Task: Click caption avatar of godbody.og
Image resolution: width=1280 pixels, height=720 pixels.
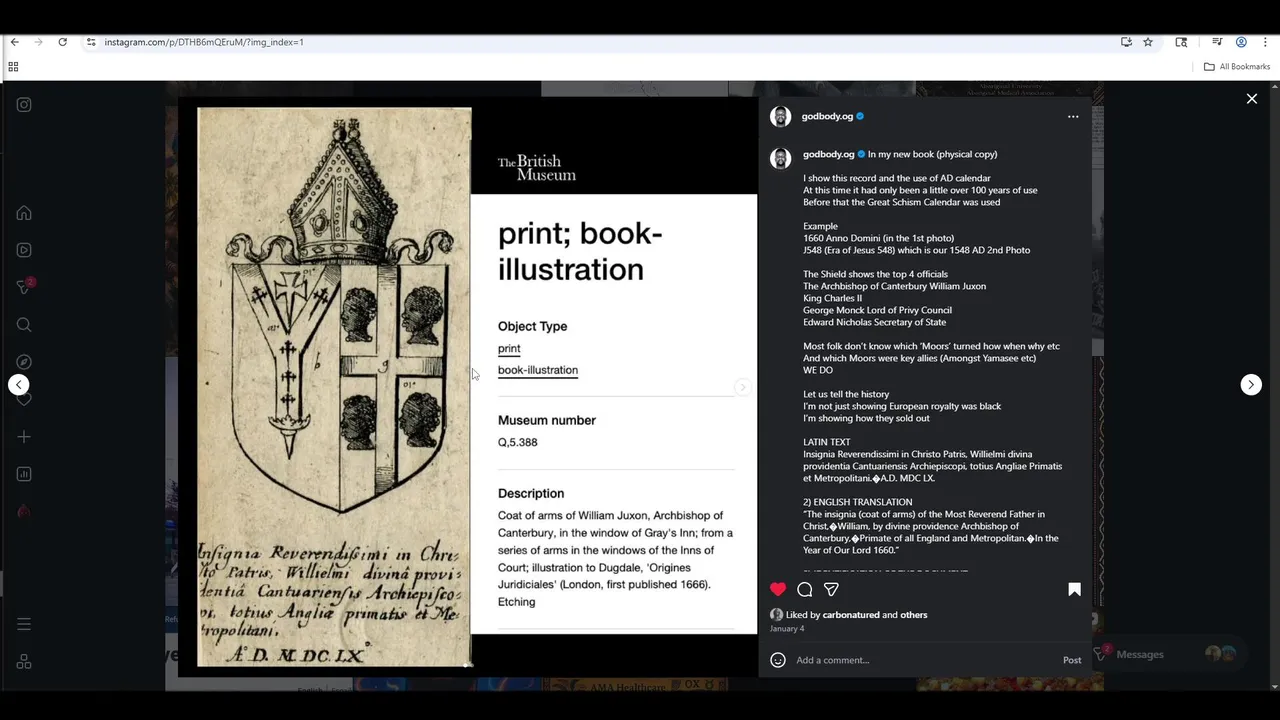Action: pos(781,158)
